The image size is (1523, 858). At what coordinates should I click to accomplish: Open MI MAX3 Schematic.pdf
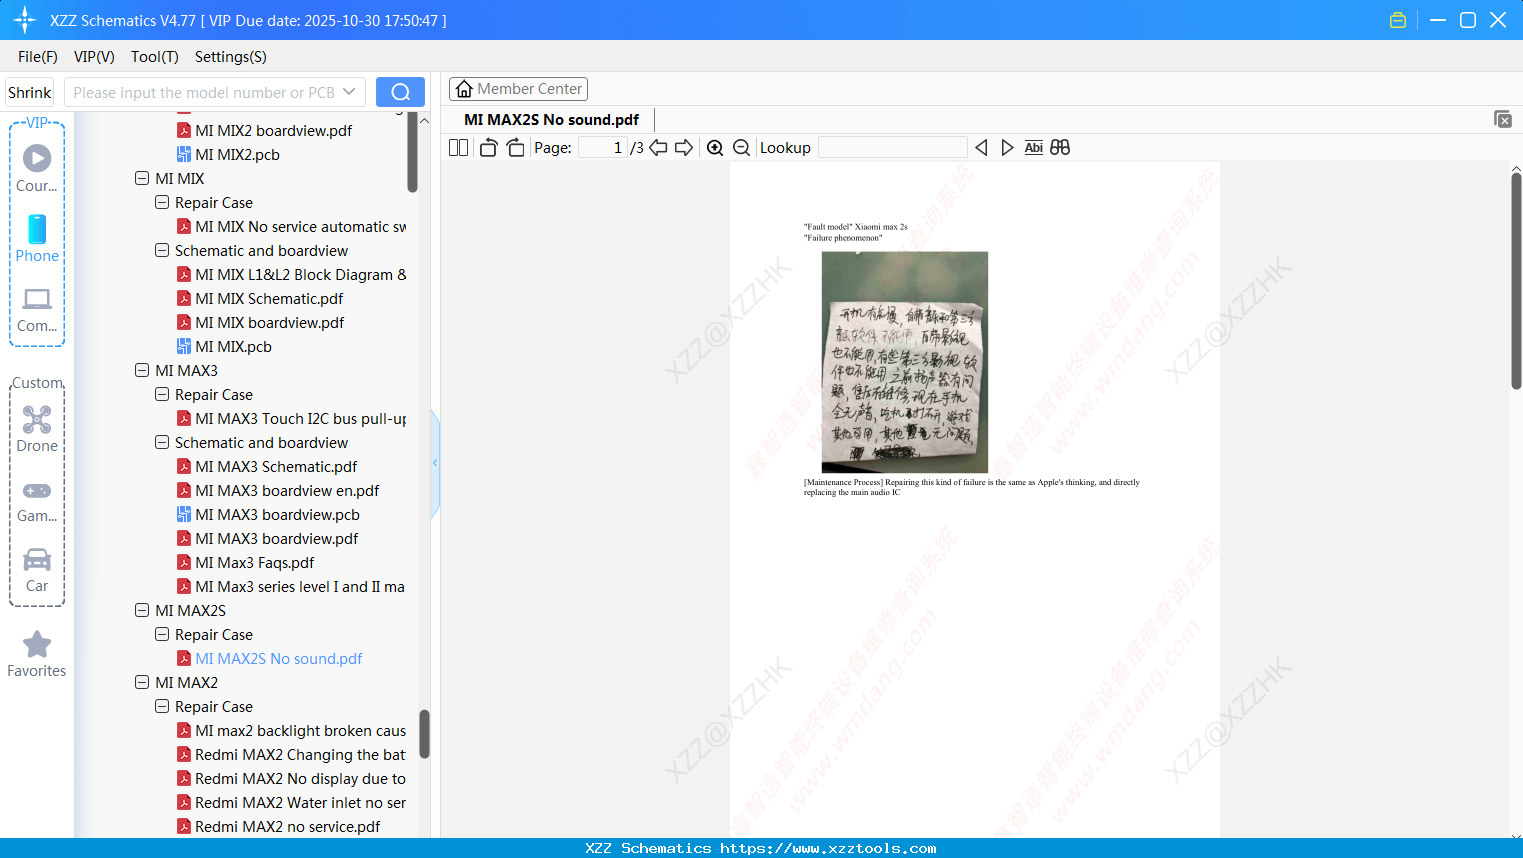276,467
